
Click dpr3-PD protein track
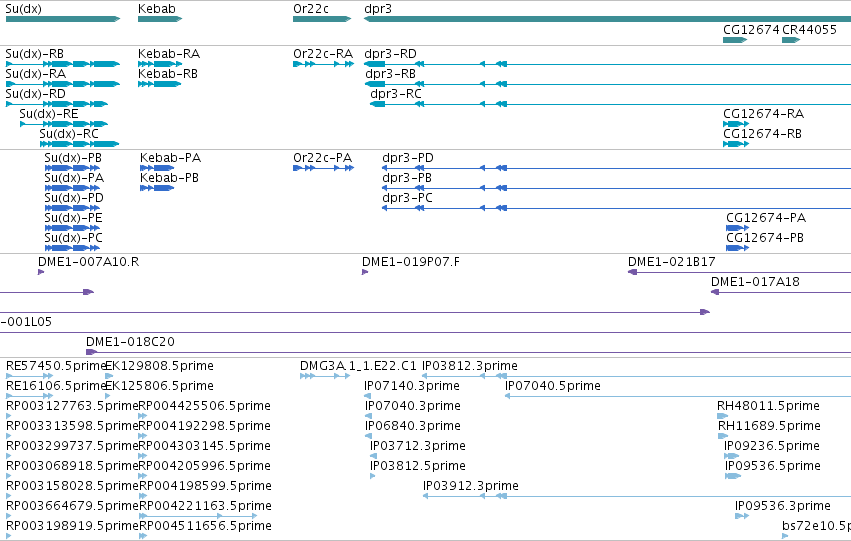pos(617,168)
